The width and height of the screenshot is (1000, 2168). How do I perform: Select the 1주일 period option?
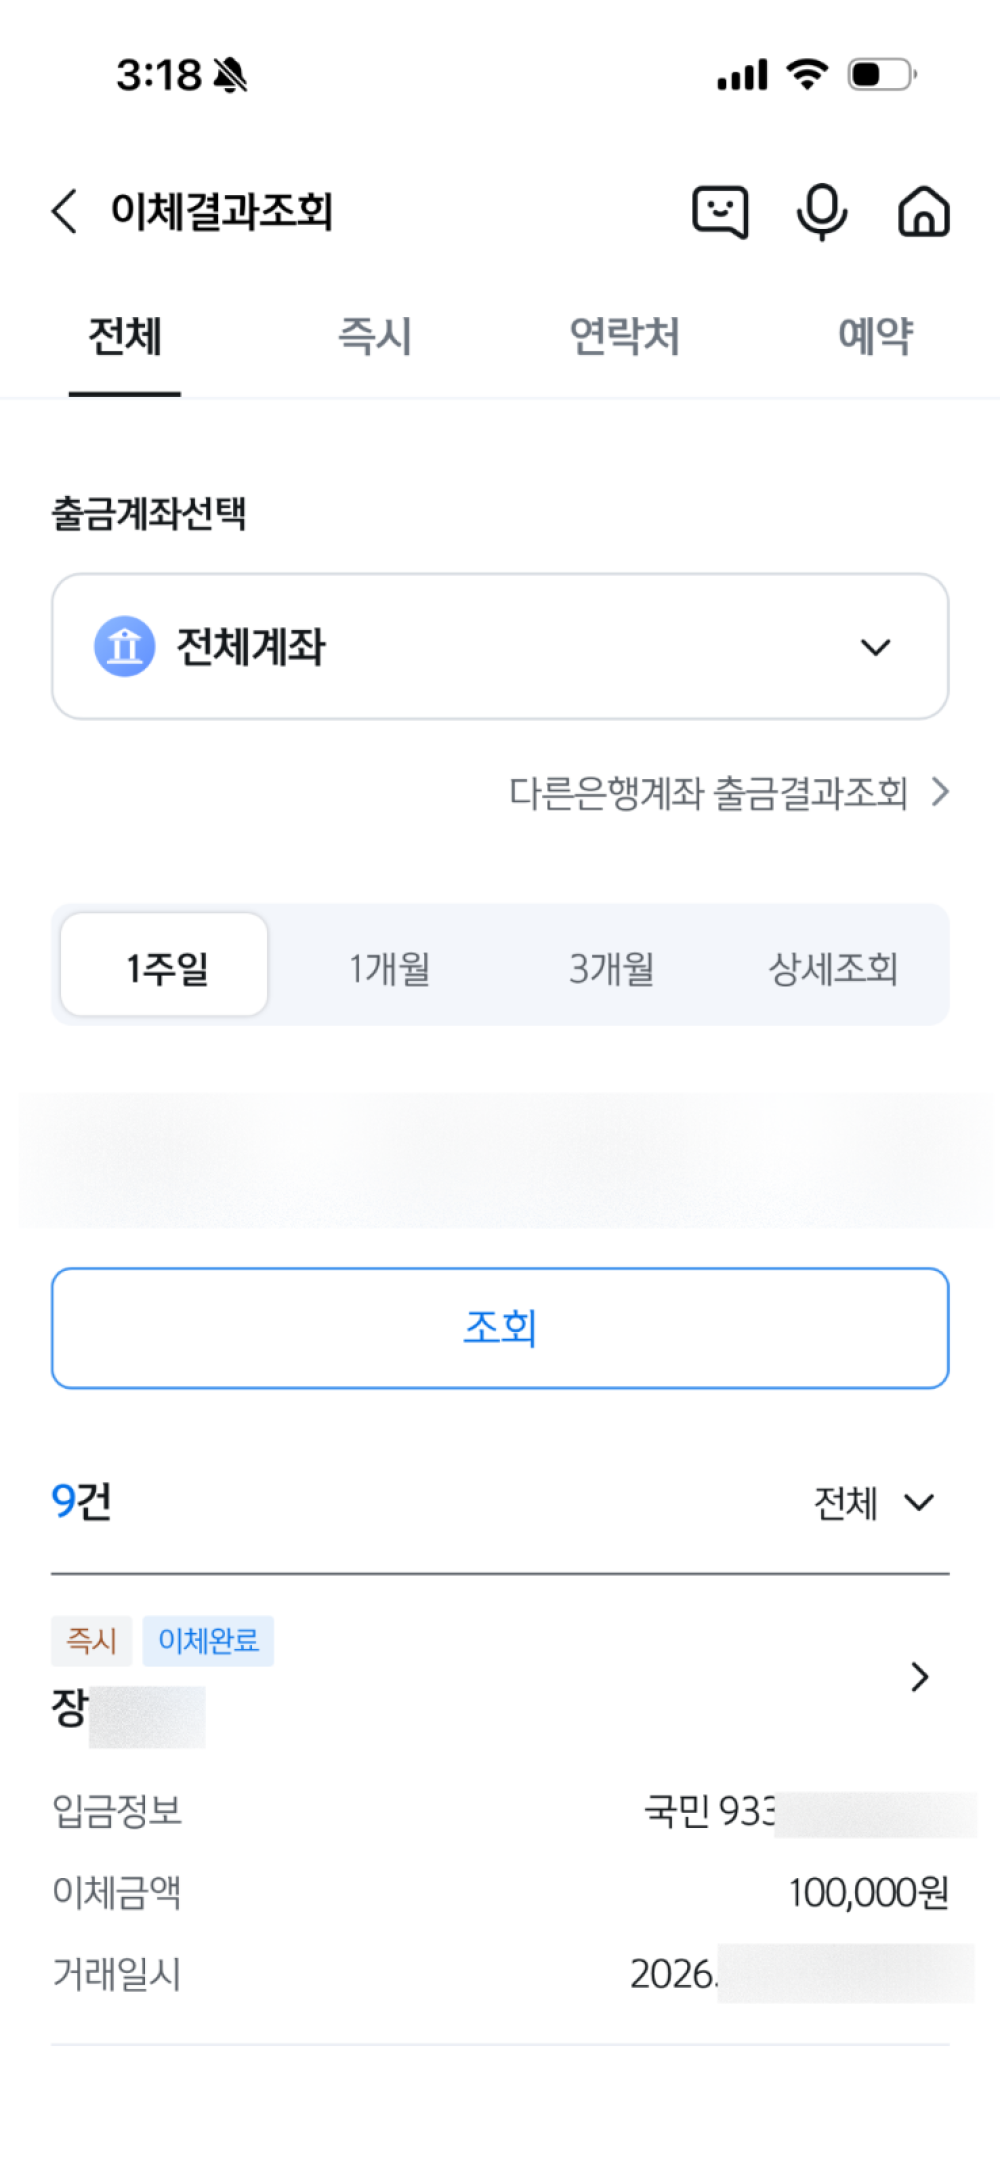point(166,966)
